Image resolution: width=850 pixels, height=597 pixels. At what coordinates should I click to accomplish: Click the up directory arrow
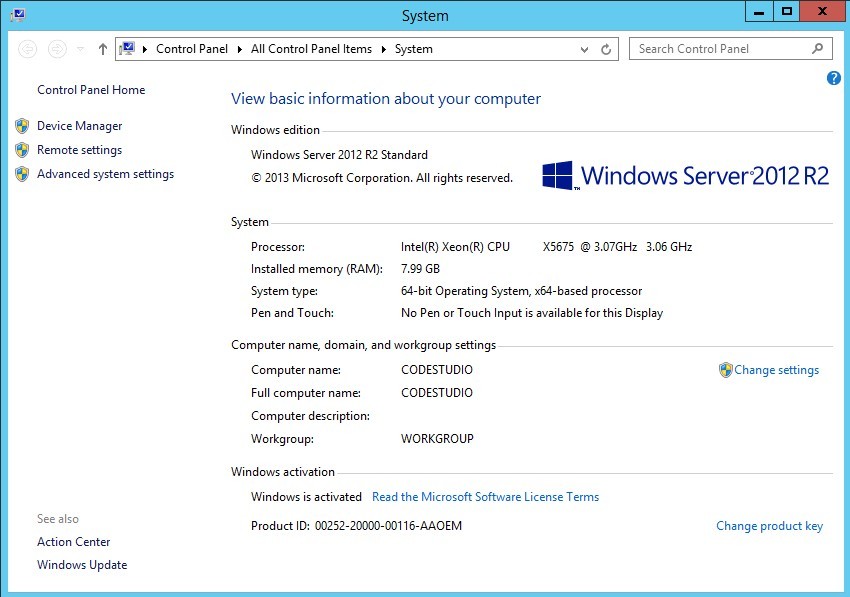tap(103, 49)
